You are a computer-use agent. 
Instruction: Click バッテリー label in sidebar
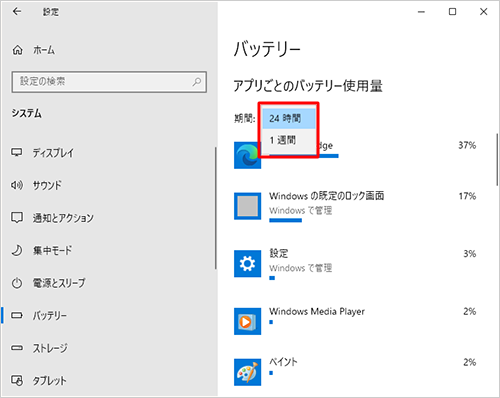50,315
